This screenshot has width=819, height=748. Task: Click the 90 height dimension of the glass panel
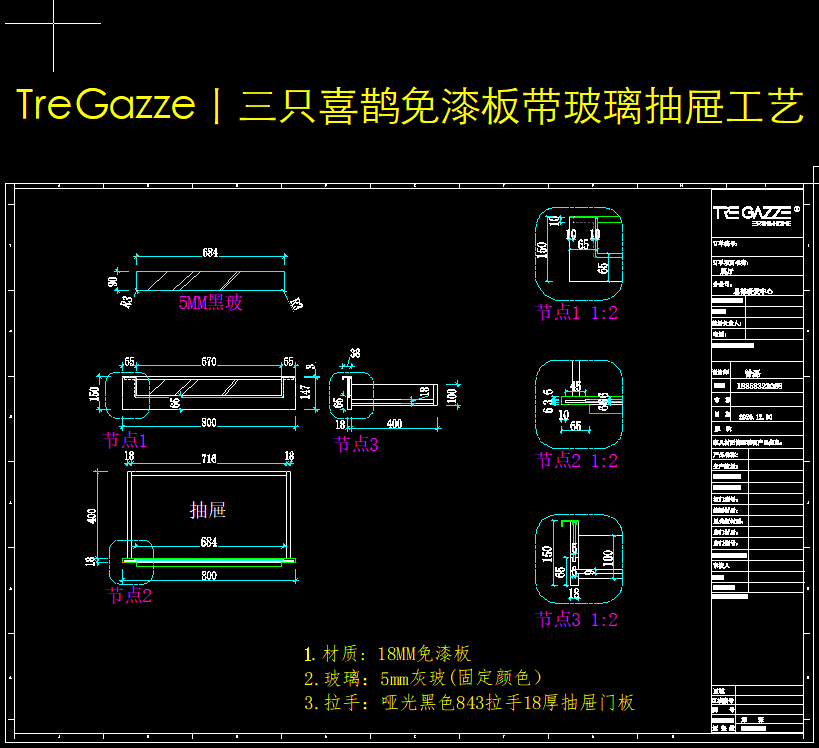[113, 282]
